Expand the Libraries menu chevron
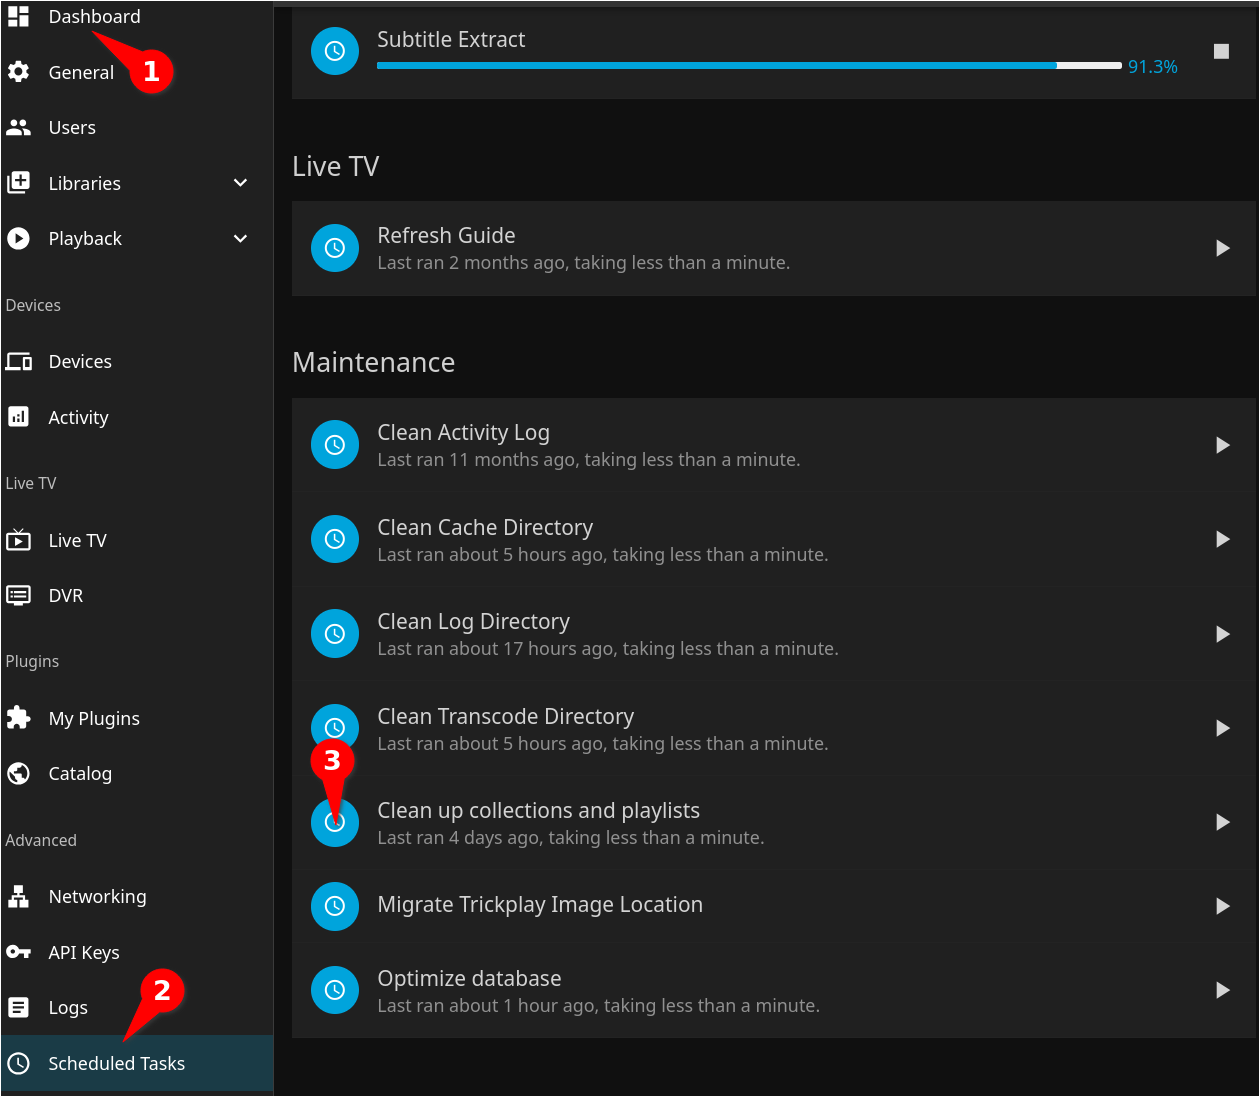Viewport: 1259px width, 1096px height. coord(240,183)
